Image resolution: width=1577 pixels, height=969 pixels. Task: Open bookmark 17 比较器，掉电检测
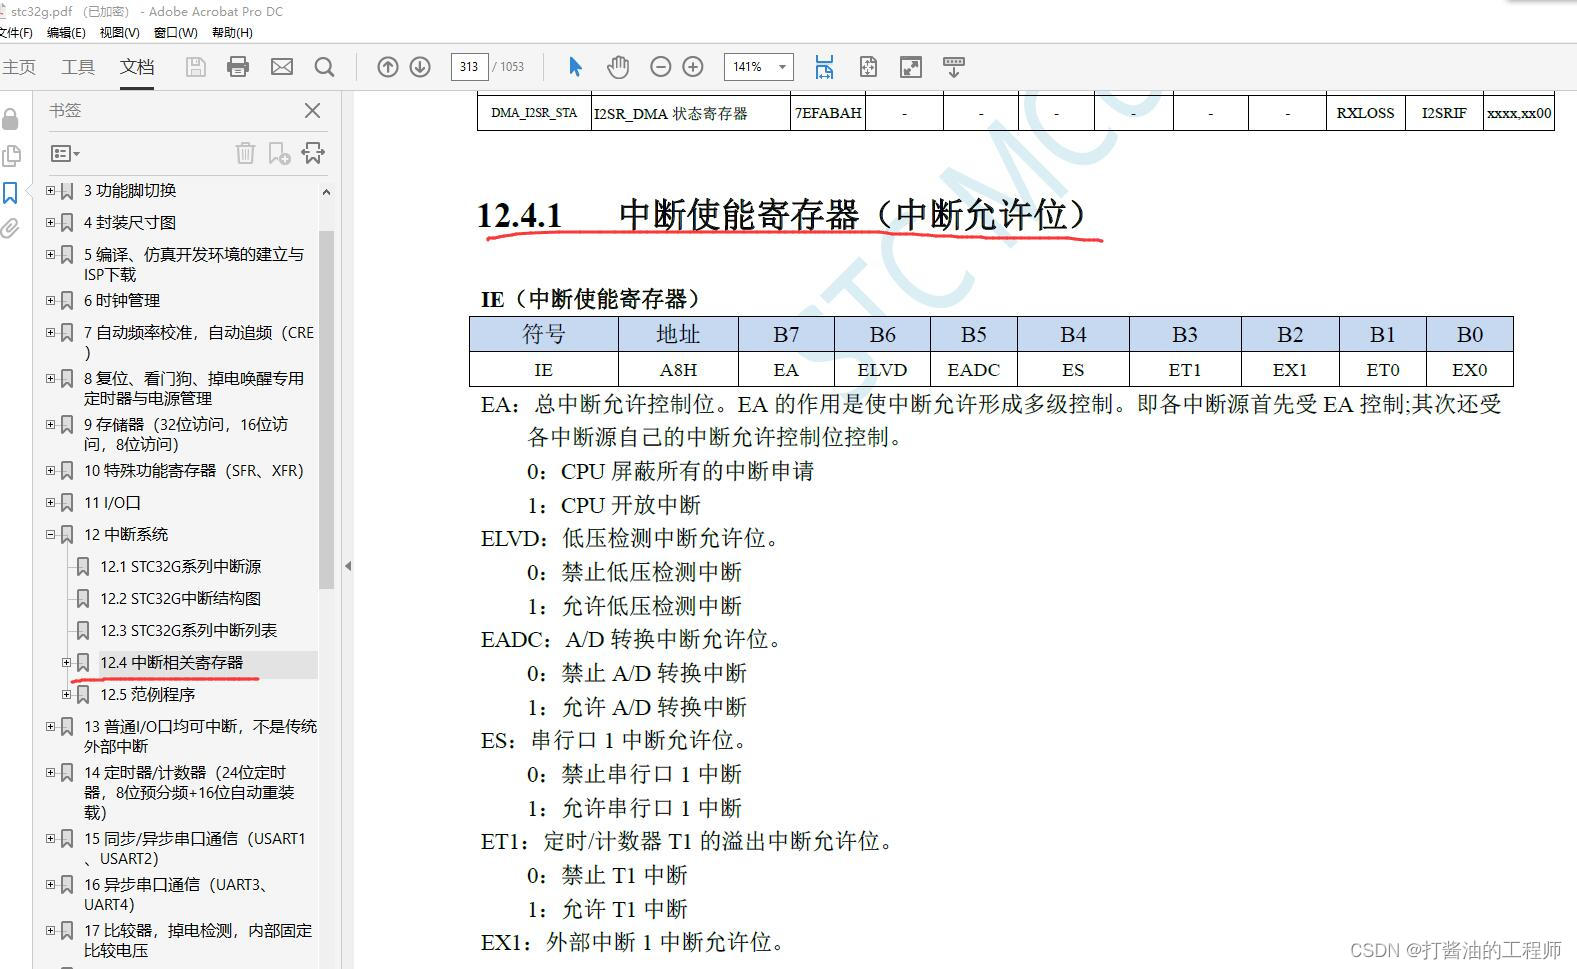point(198,940)
